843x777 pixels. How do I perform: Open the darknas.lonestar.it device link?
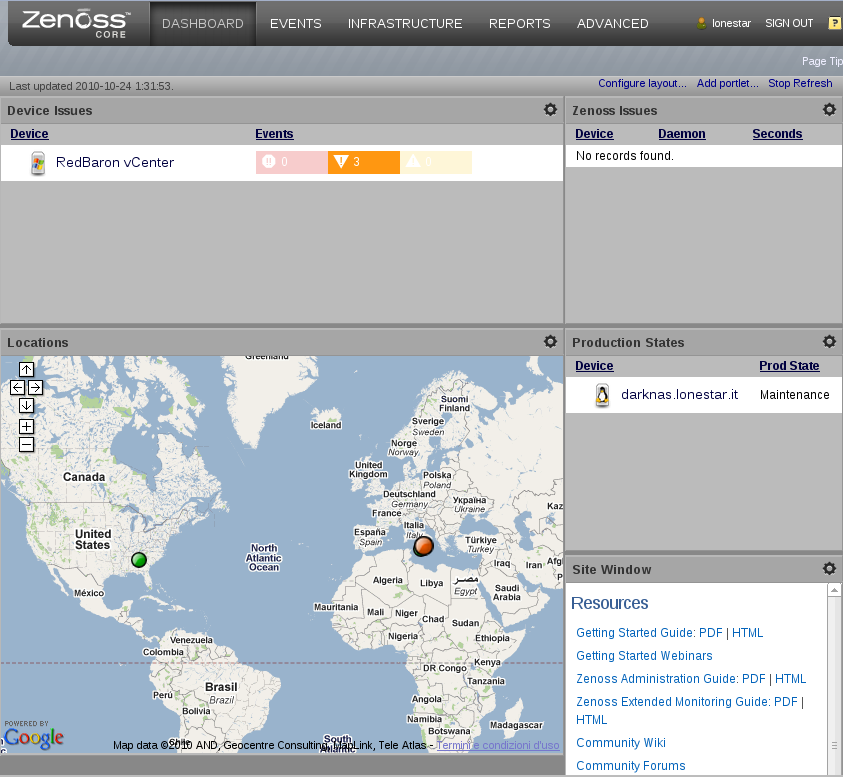point(680,395)
